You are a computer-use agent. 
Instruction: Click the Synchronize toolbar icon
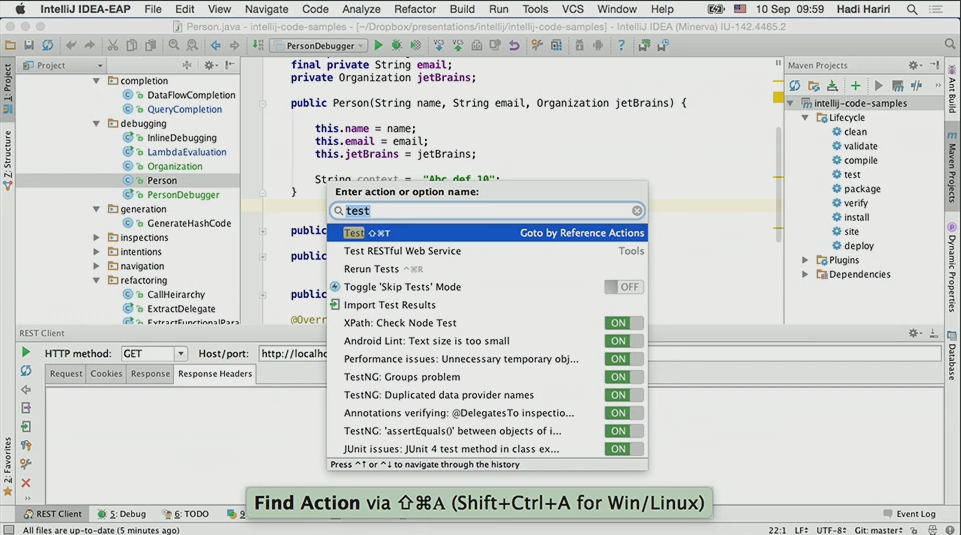pyautogui.click(x=47, y=45)
